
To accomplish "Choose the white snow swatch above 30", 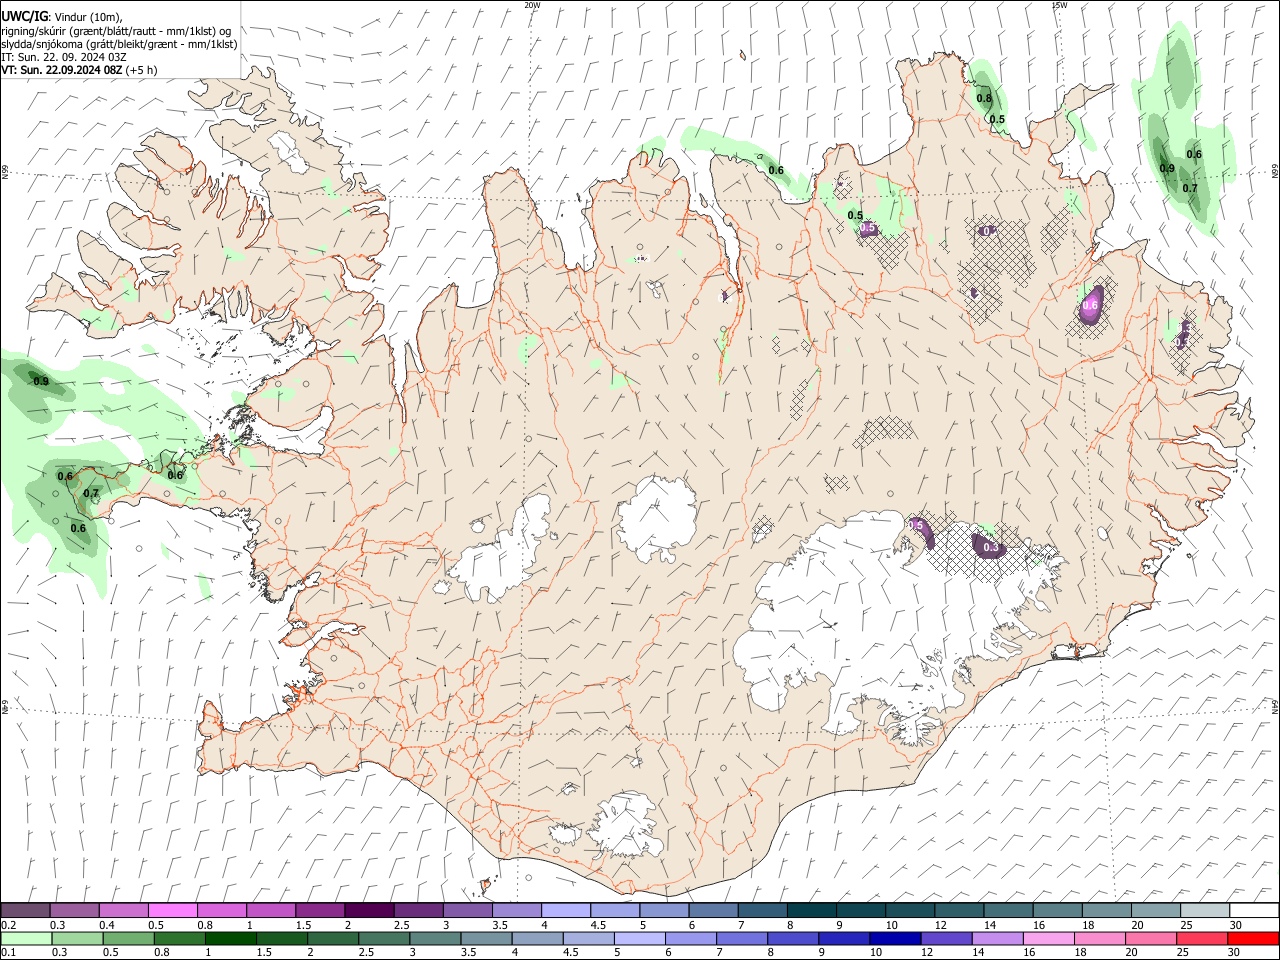I will pyautogui.click(x=1254, y=910).
